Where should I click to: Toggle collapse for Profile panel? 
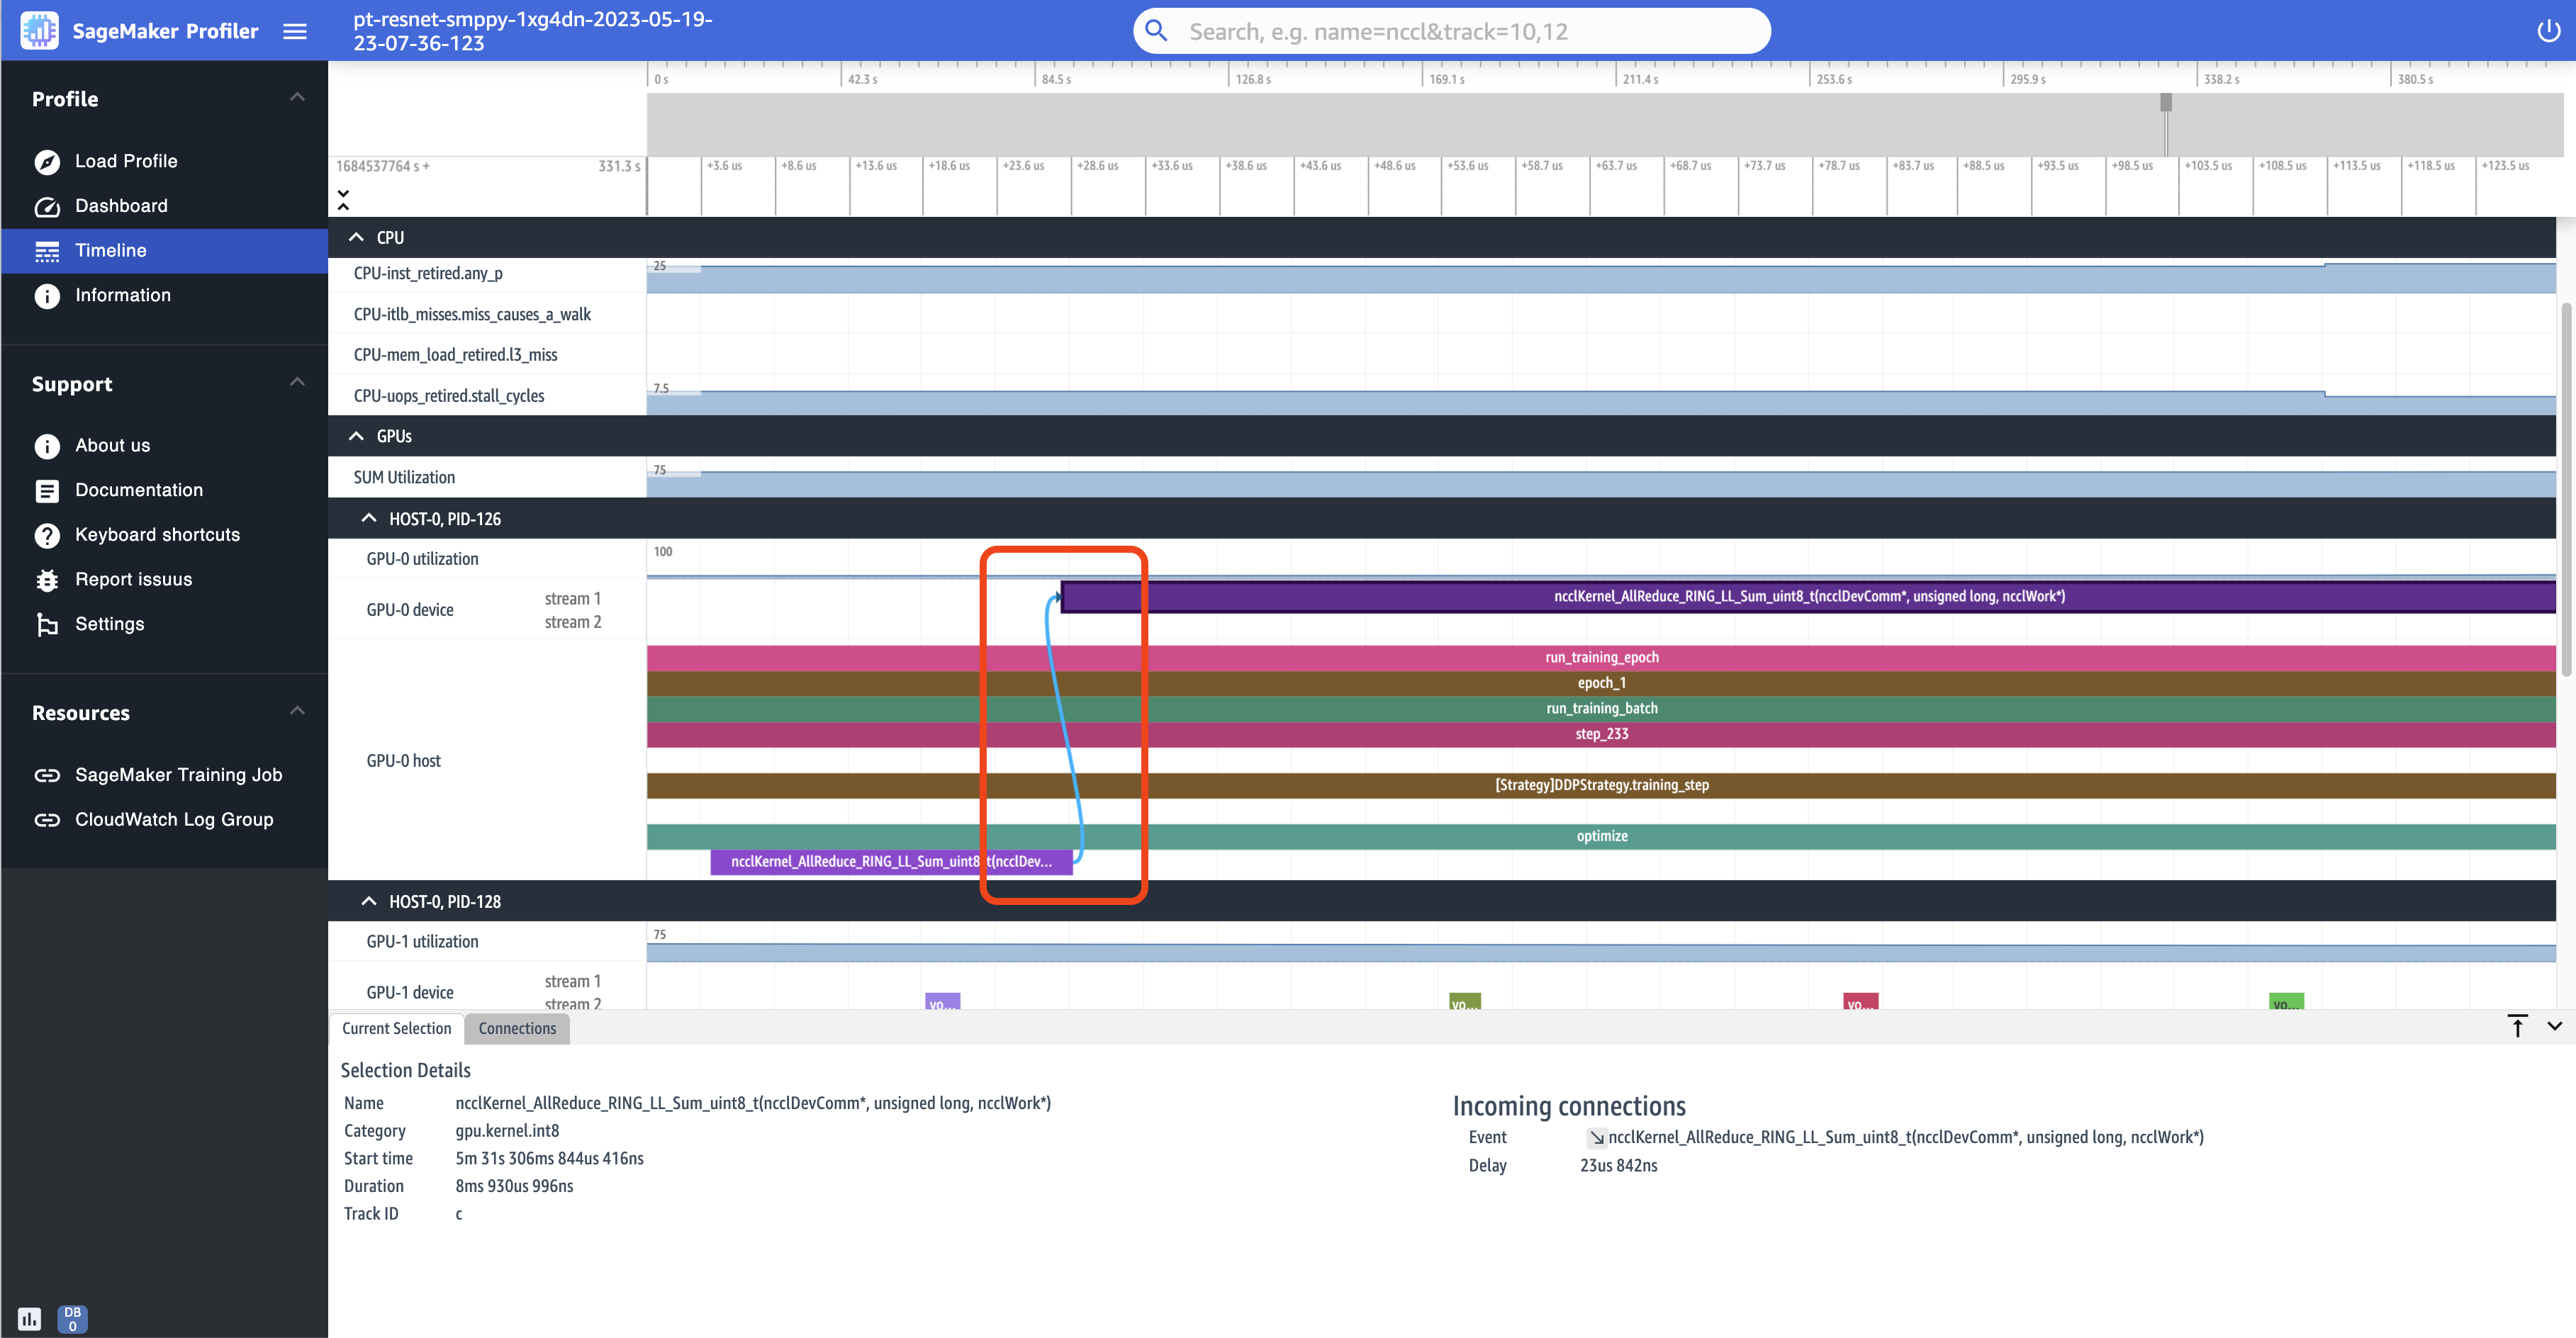(x=296, y=97)
